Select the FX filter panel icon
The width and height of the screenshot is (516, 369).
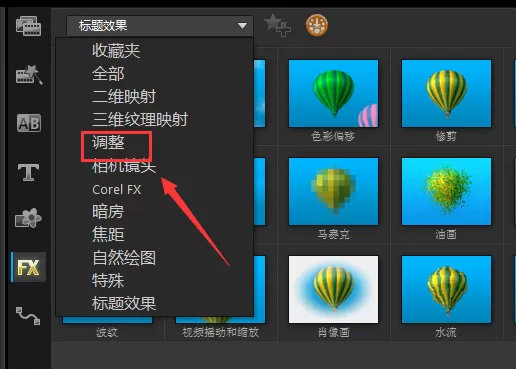pyautogui.click(x=28, y=267)
